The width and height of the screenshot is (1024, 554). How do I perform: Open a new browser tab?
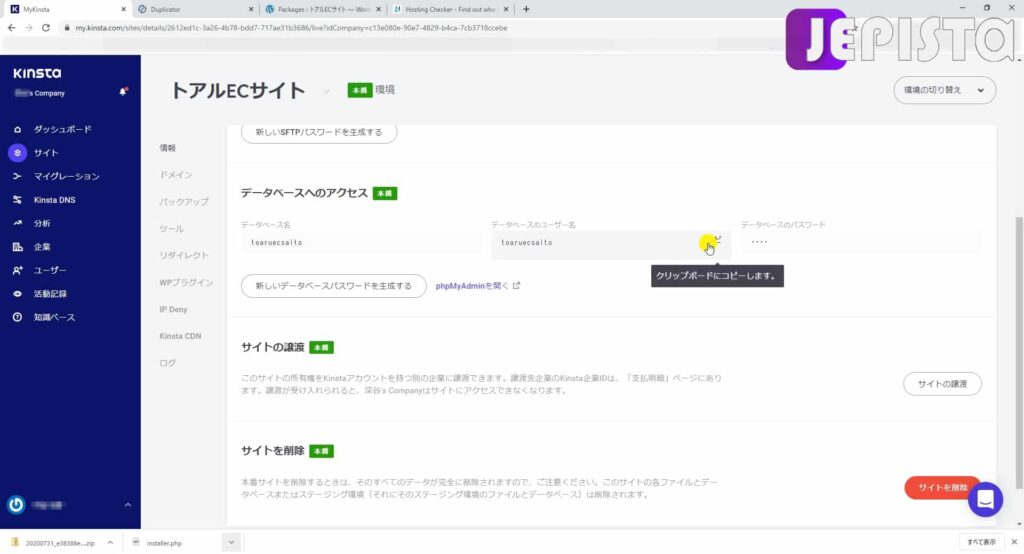526,9
